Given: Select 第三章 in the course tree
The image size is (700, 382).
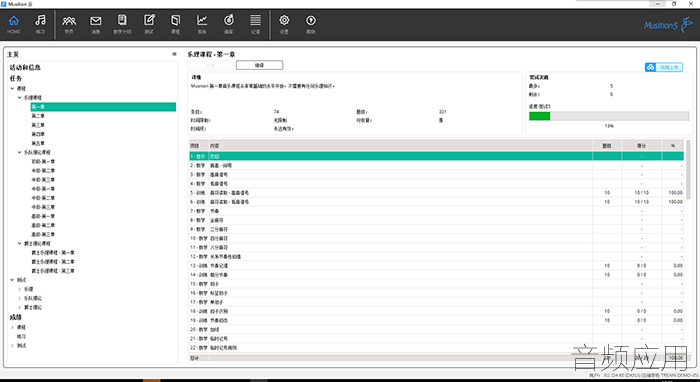Looking at the screenshot, I should (x=38, y=125).
